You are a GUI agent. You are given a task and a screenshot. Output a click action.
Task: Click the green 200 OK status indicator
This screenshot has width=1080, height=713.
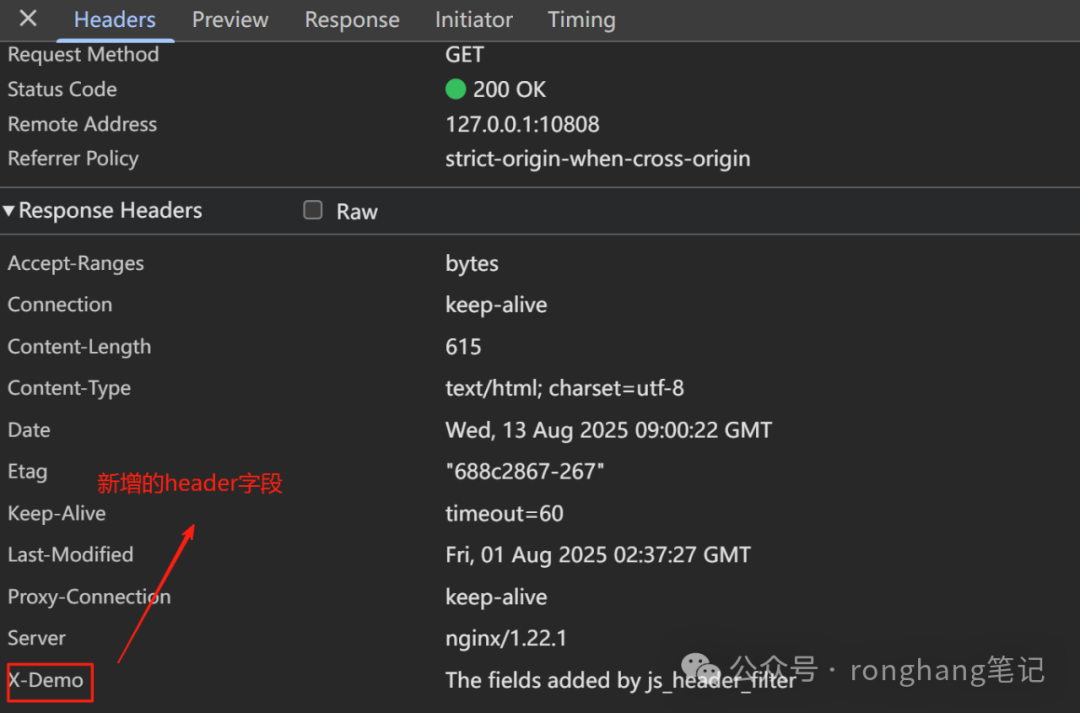tap(455, 89)
